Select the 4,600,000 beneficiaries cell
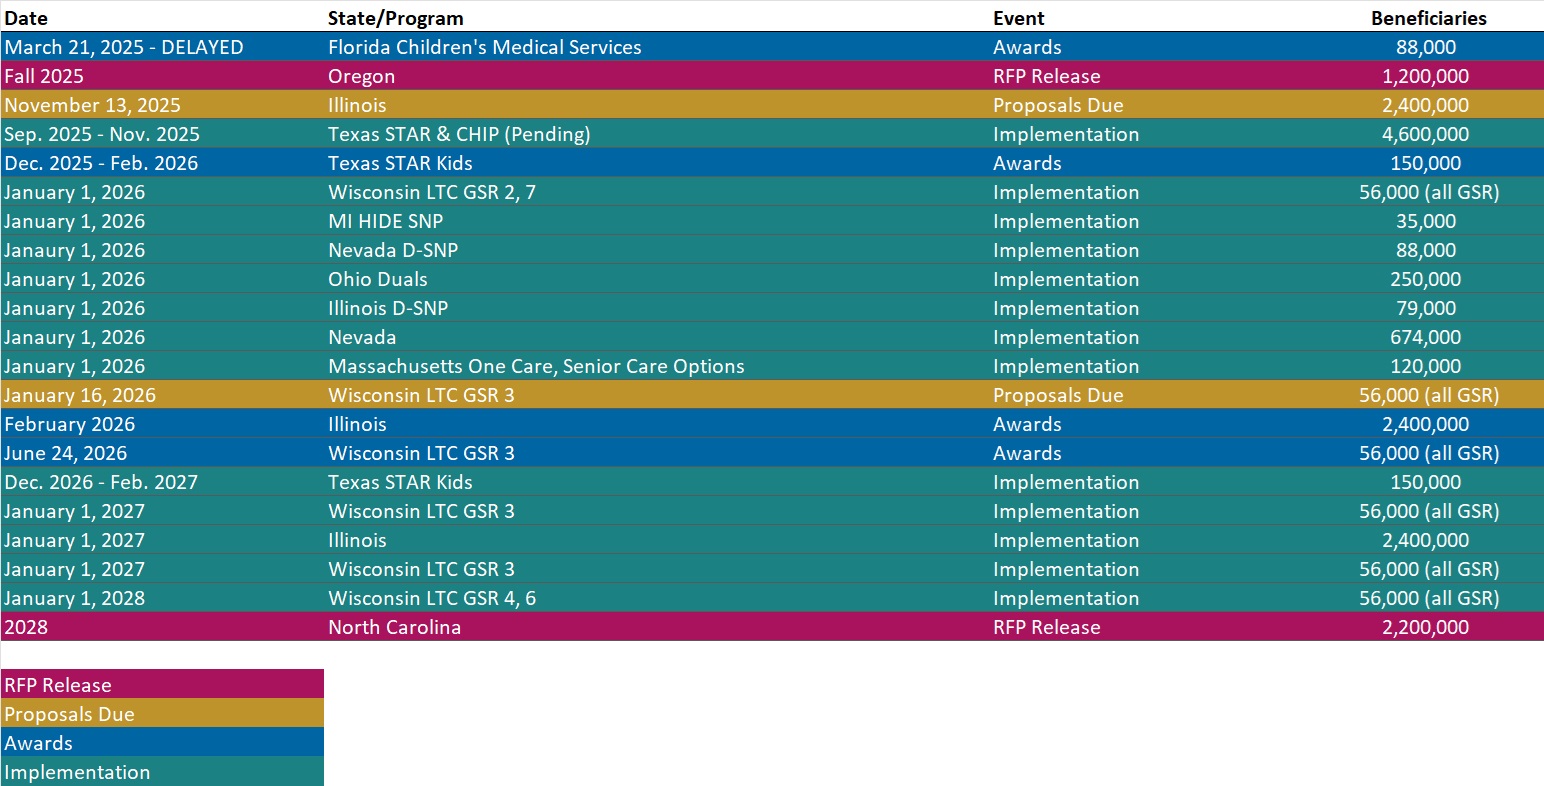The height and width of the screenshot is (786, 1544). [x=1426, y=134]
